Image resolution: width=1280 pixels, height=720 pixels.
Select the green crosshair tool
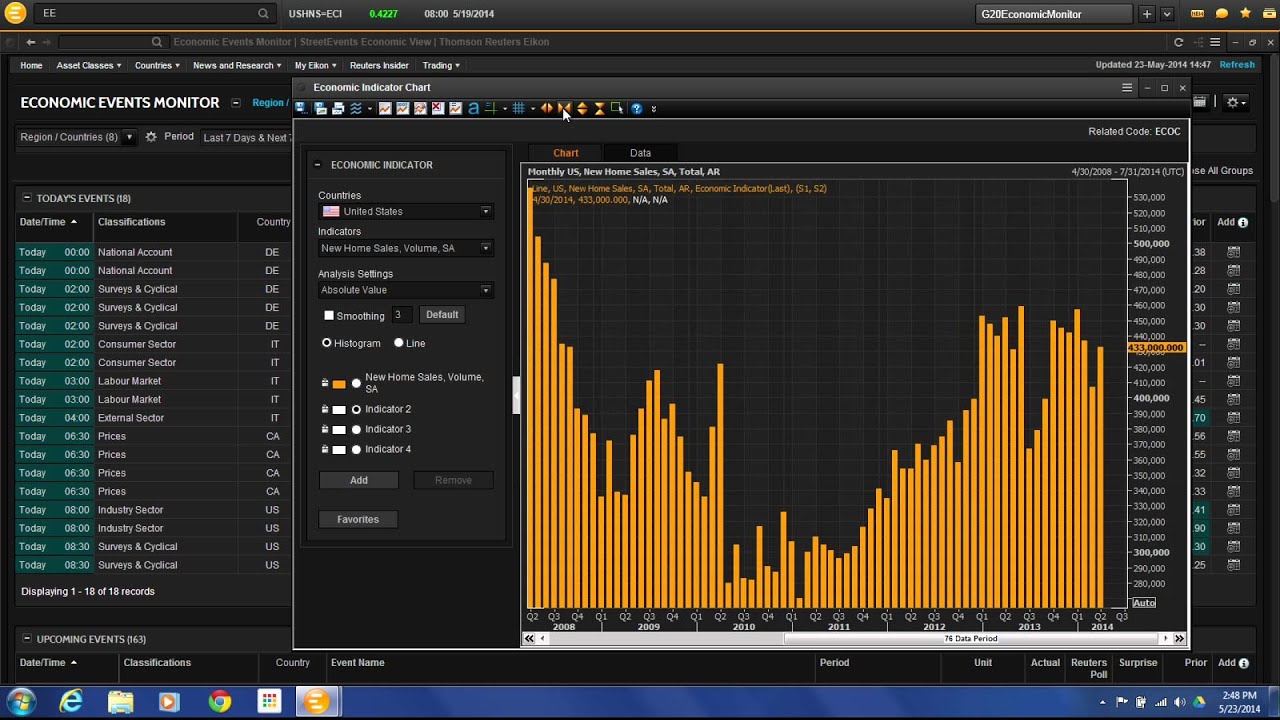pyautogui.click(x=491, y=108)
